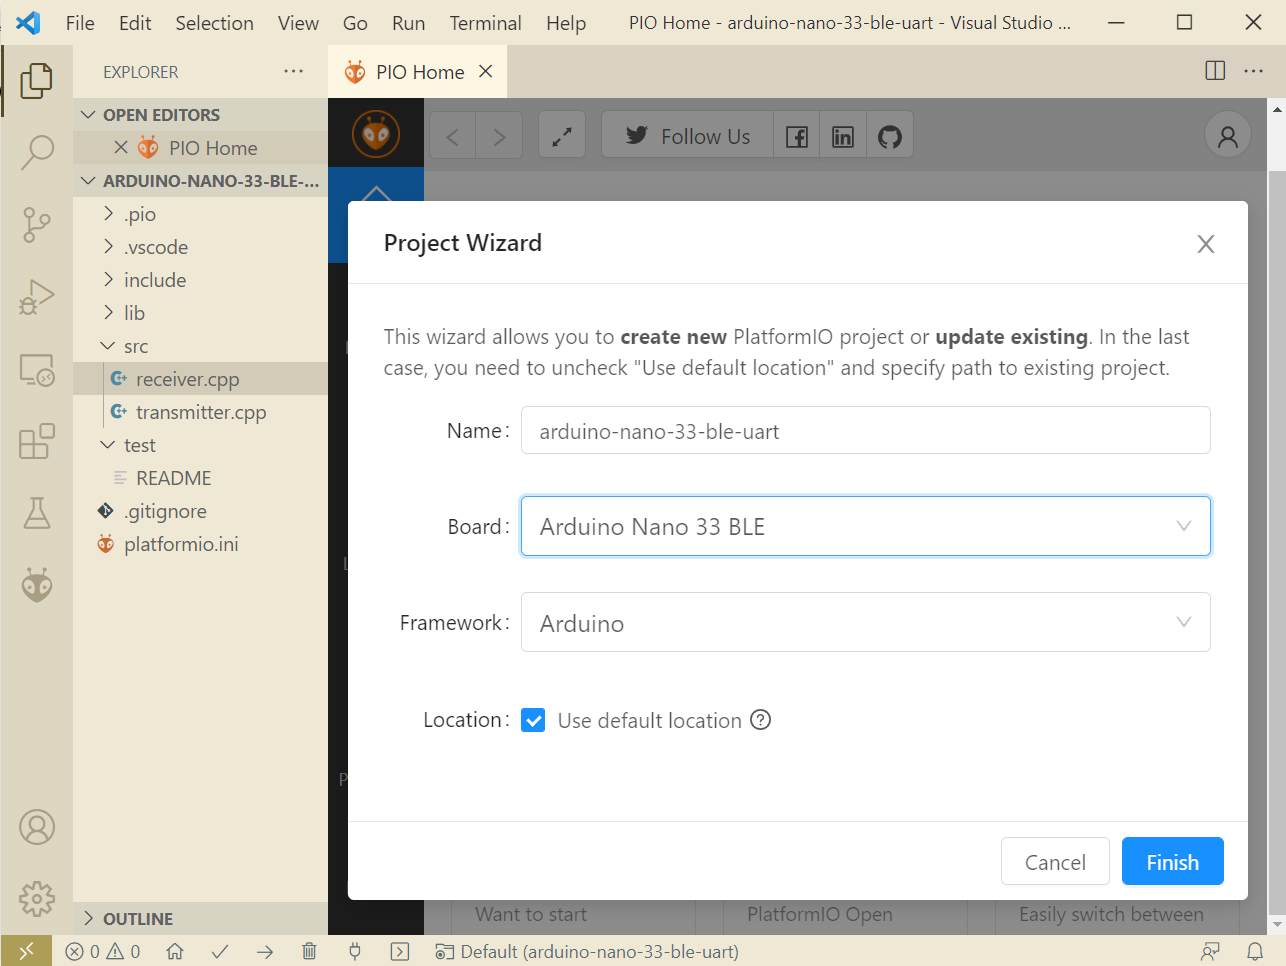The image size is (1286, 966).
Task: Open PlatformIO alien icon in activity bar
Action: (x=37, y=585)
